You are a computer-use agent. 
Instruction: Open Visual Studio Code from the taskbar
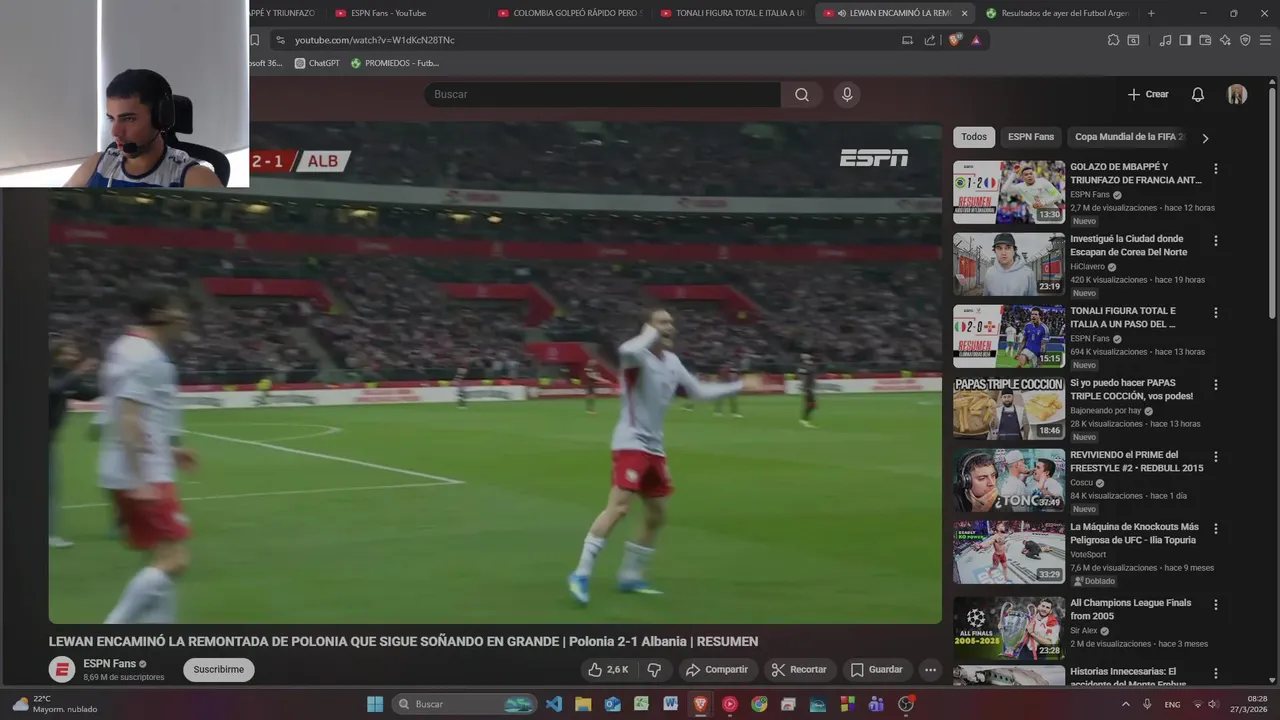point(553,704)
